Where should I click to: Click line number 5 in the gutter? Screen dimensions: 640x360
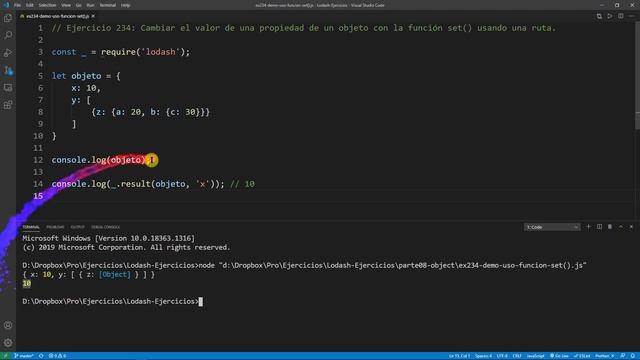pos(40,76)
